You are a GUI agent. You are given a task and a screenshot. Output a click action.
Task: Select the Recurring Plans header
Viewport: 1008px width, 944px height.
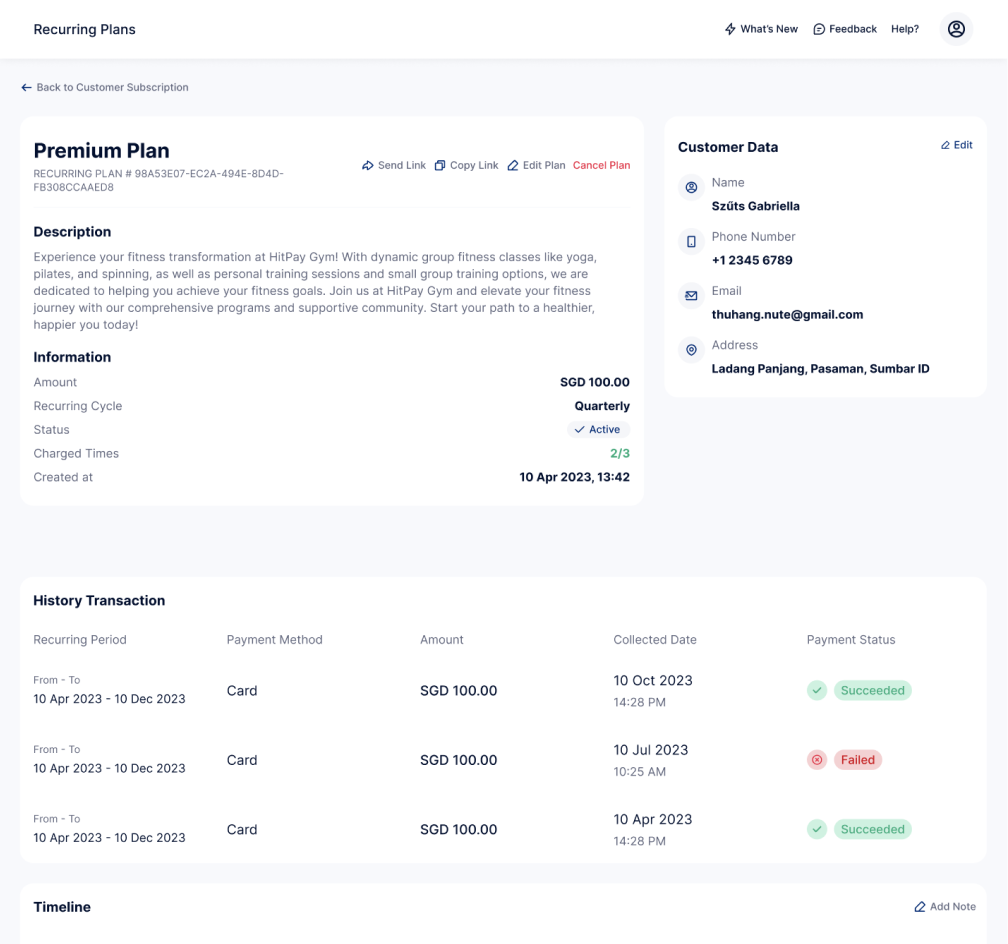click(84, 29)
